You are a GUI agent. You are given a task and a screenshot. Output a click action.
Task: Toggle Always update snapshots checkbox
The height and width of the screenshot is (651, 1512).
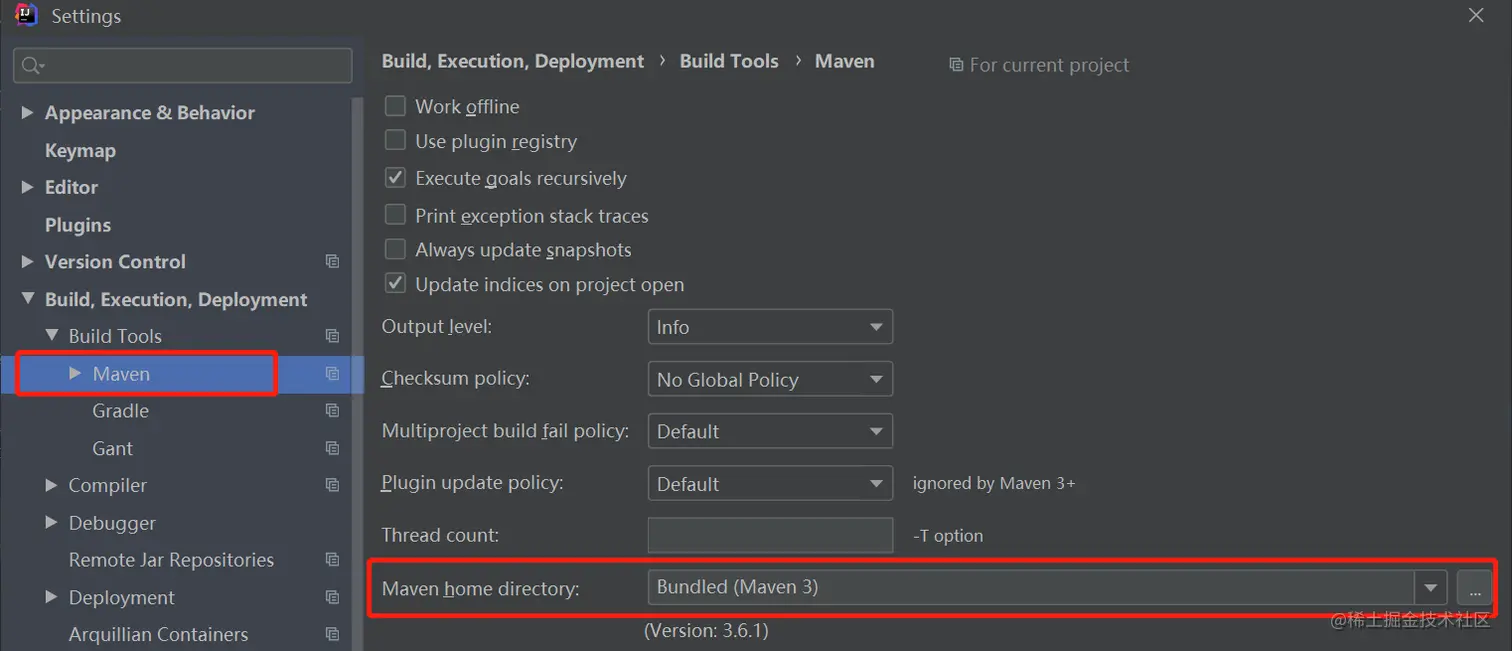[x=396, y=249]
